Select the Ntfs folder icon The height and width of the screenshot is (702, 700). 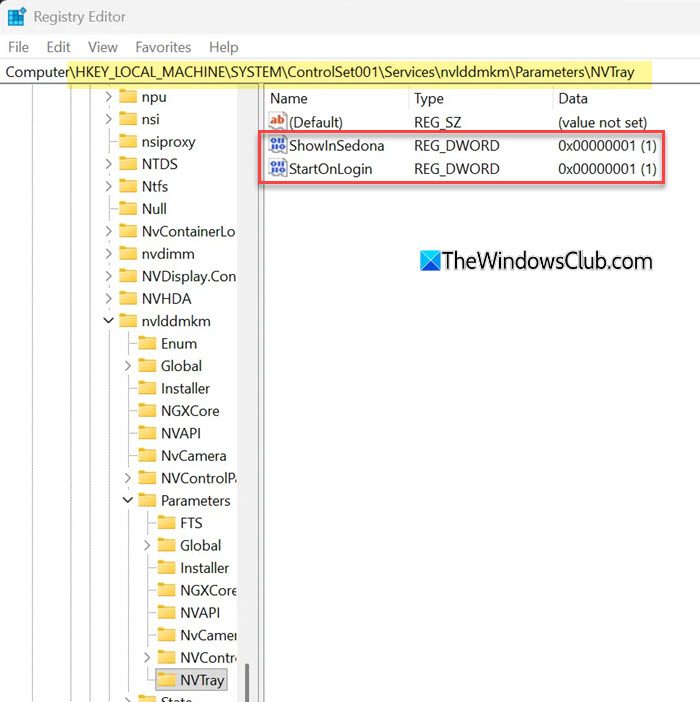click(x=128, y=186)
